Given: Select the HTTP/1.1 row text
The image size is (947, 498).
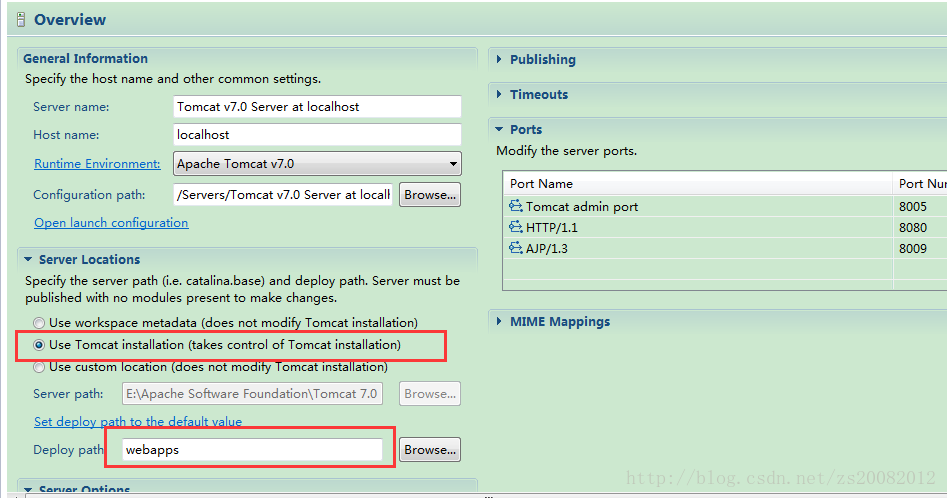Looking at the screenshot, I should [551, 228].
